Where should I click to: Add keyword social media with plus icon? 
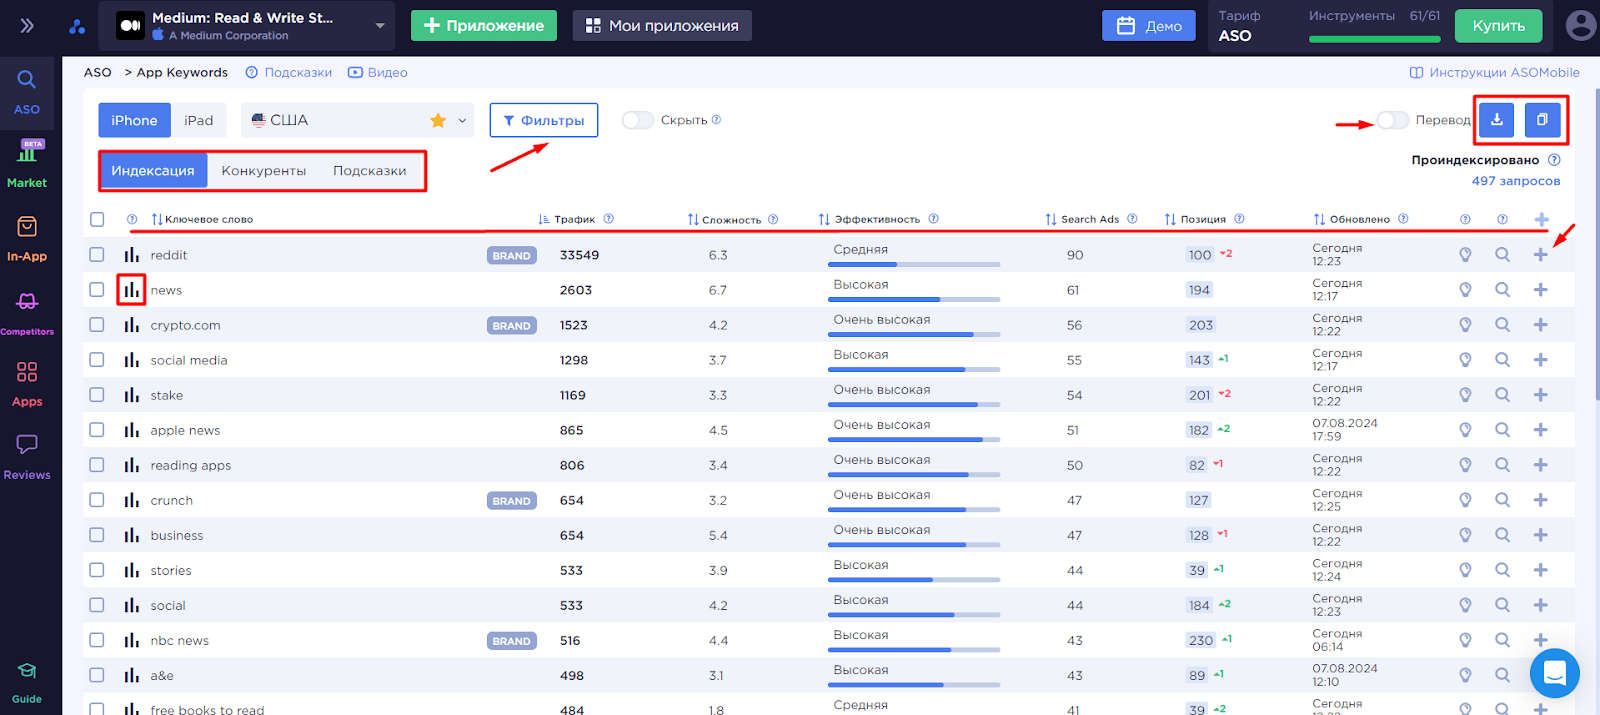click(1540, 360)
